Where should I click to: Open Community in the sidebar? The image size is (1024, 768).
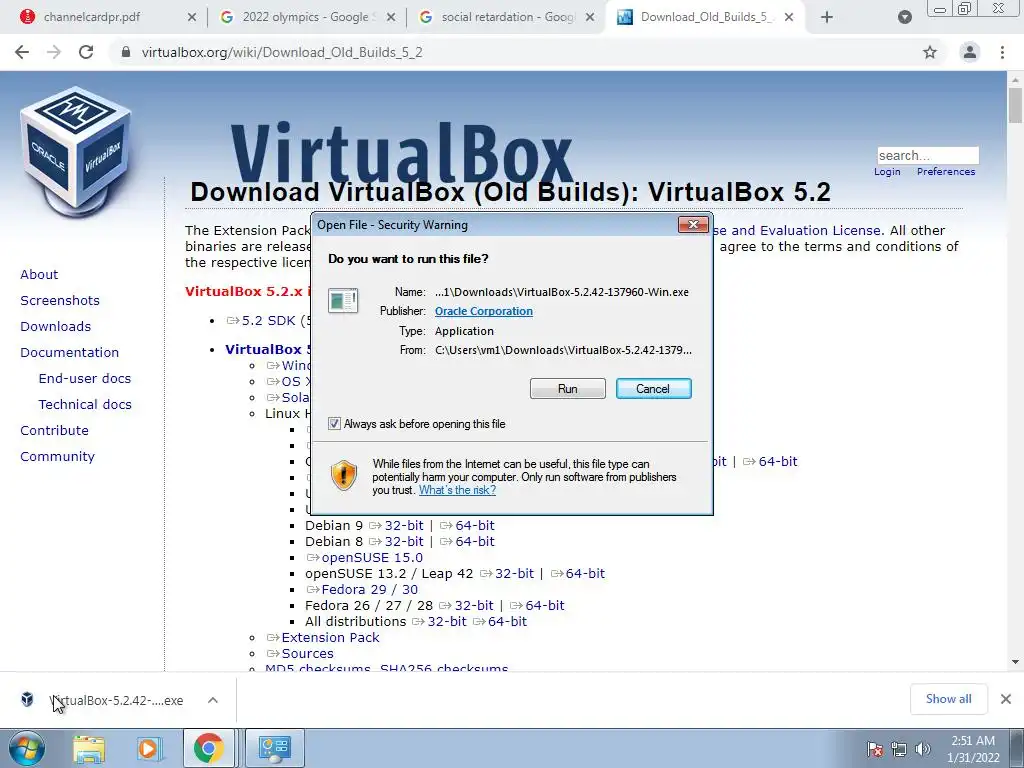tap(57, 457)
